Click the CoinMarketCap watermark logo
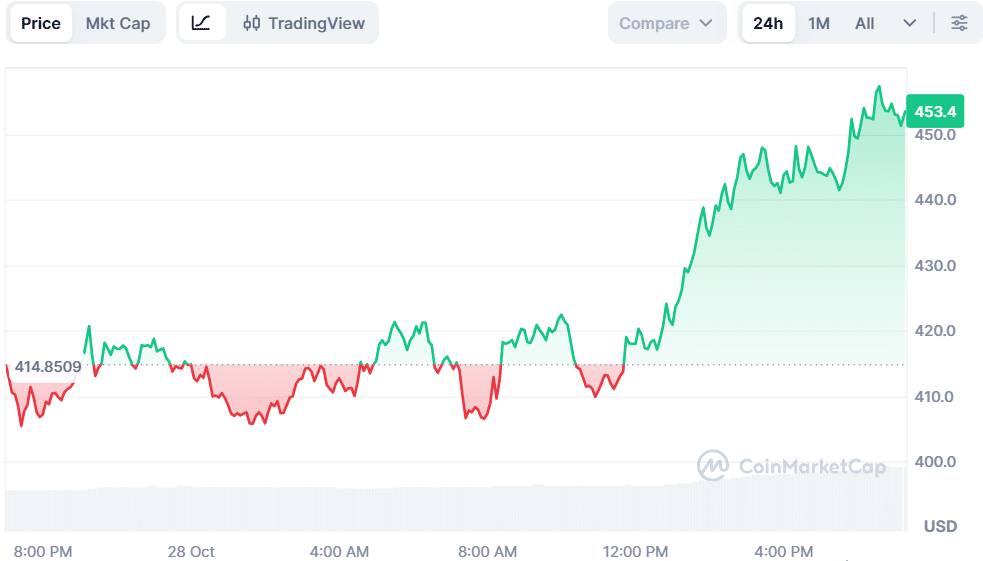983x561 pixels. [x=791, y=465]
